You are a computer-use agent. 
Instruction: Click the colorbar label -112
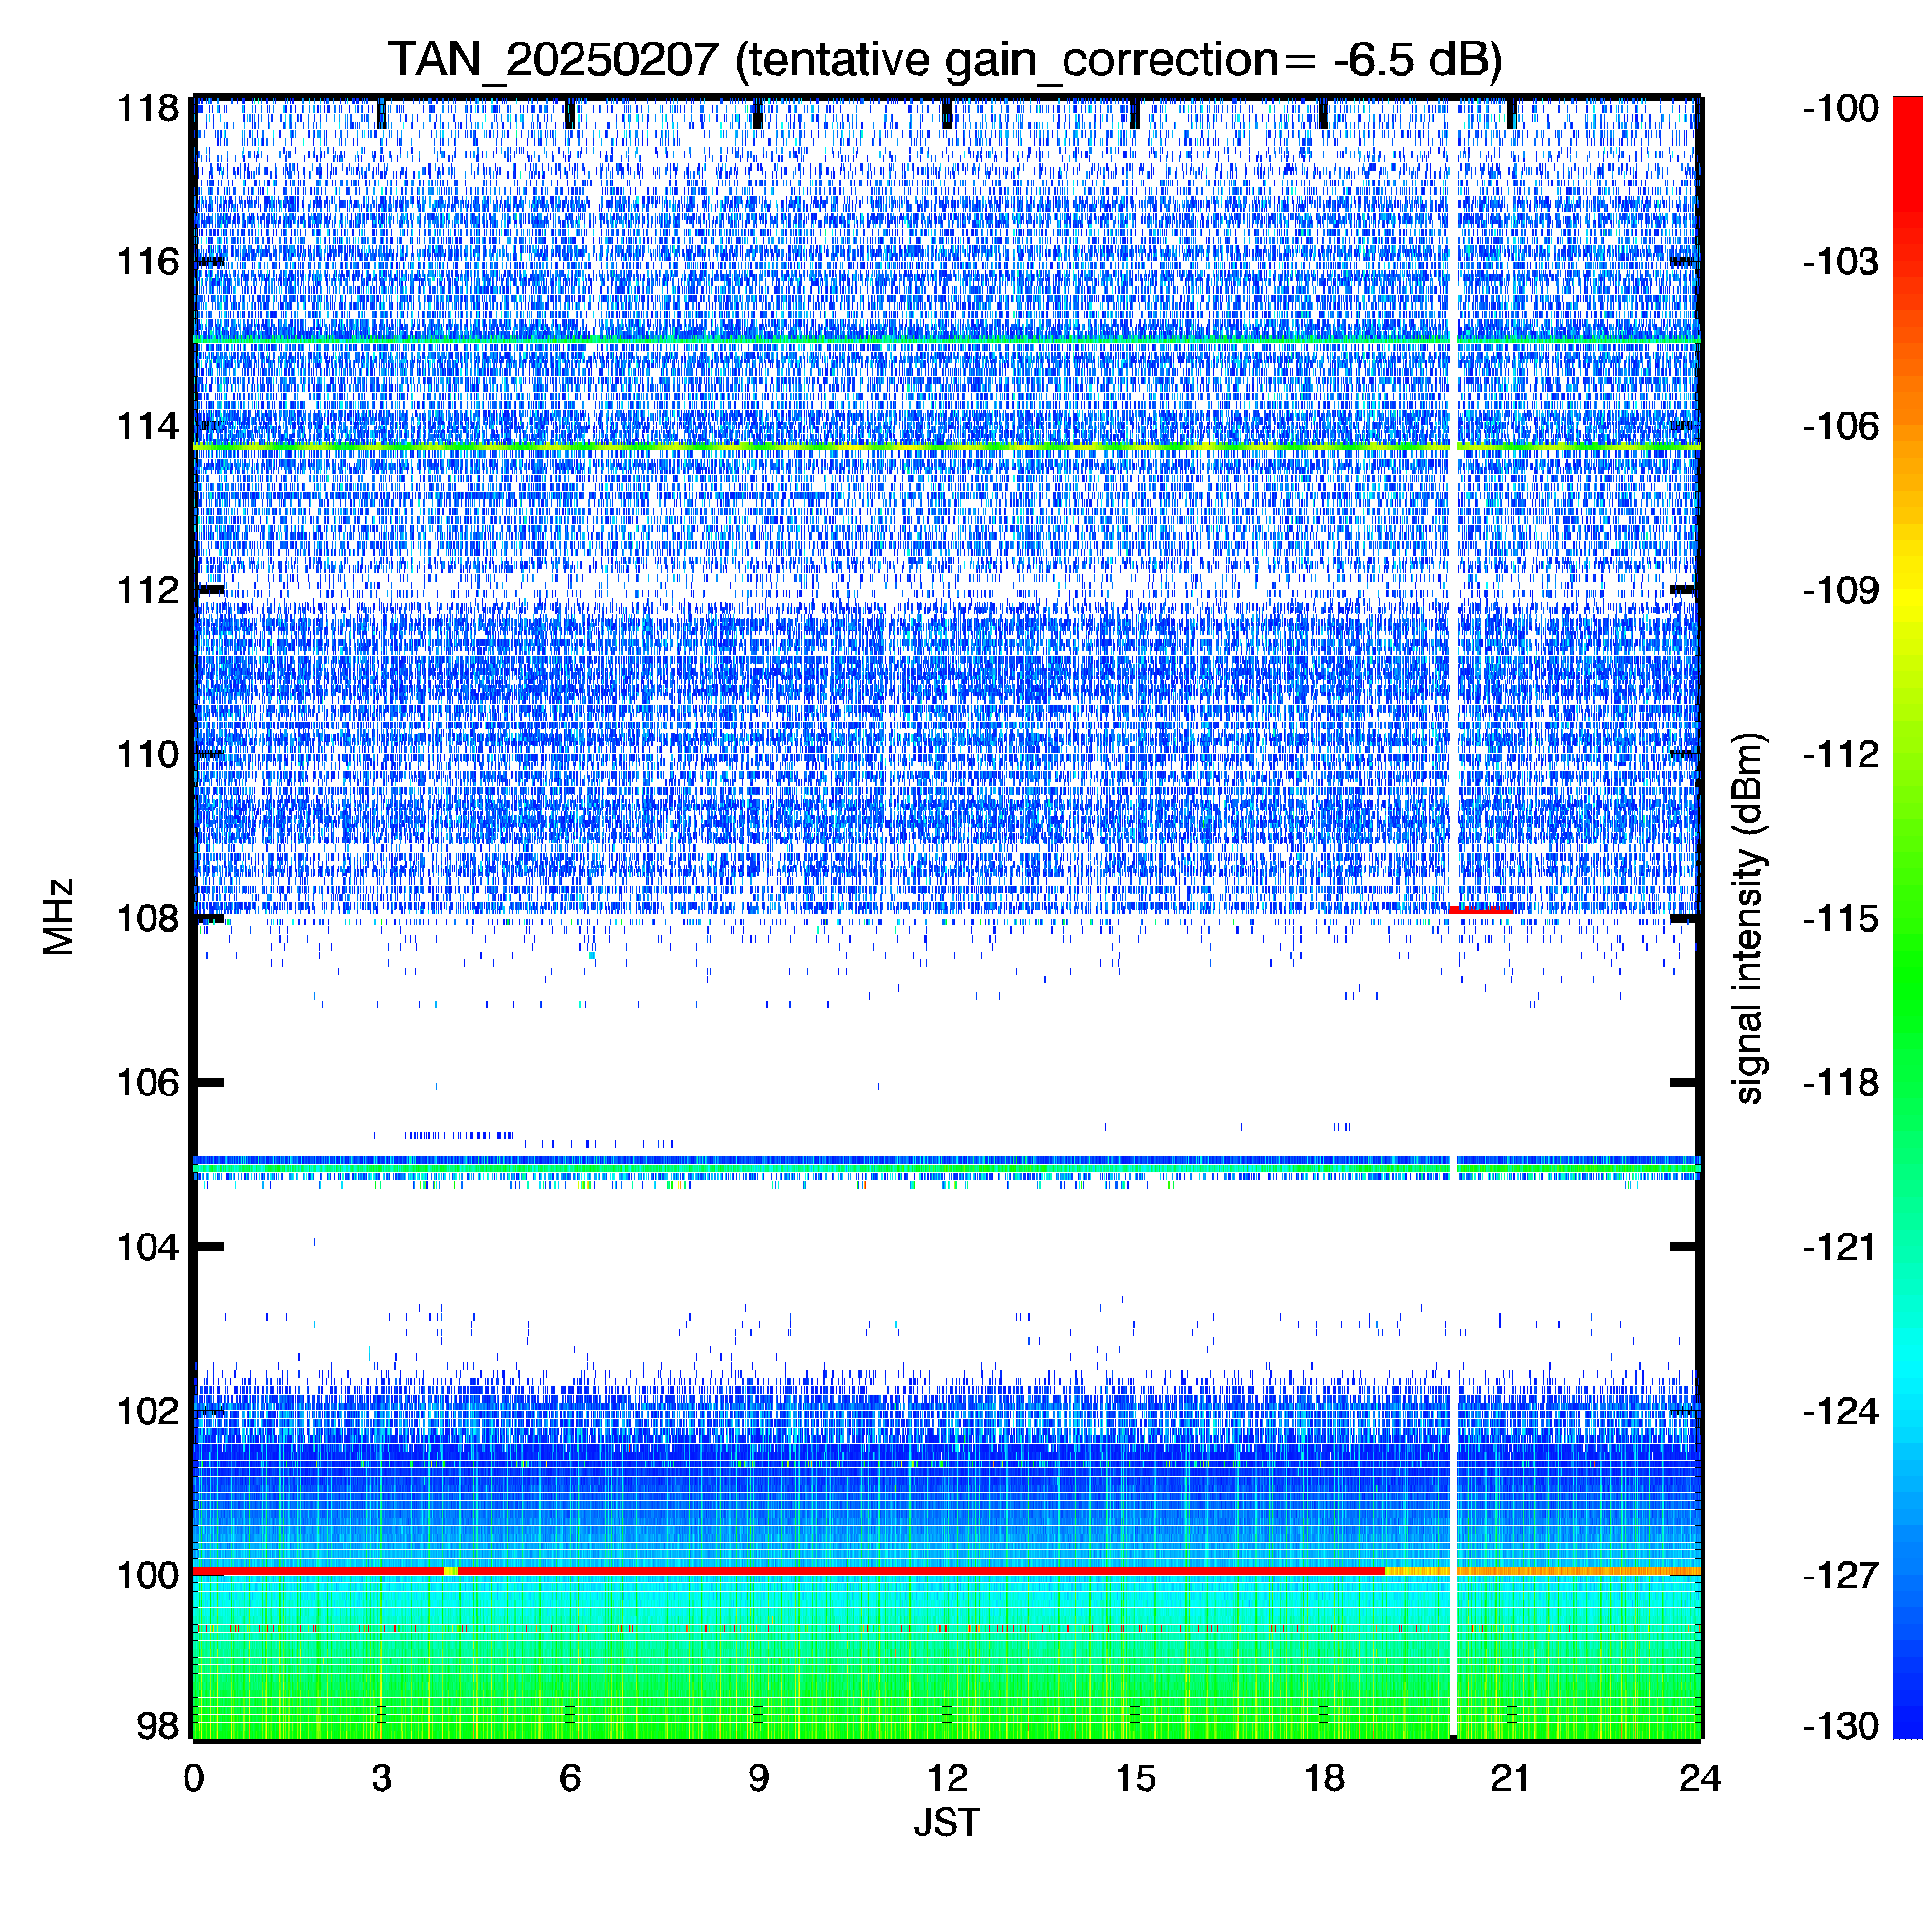1841,754
